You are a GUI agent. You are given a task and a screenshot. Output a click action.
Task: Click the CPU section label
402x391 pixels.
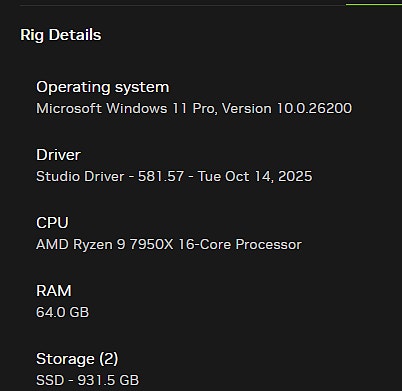pos(52,223)
